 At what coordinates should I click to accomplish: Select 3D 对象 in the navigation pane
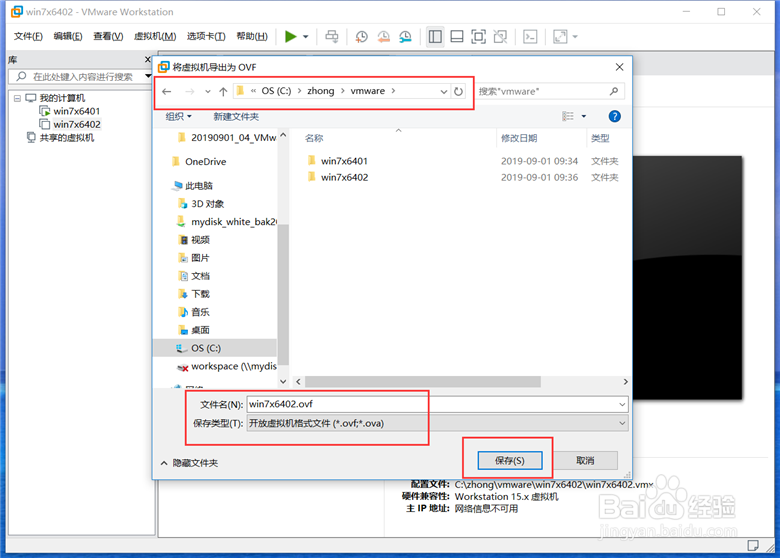207,204
